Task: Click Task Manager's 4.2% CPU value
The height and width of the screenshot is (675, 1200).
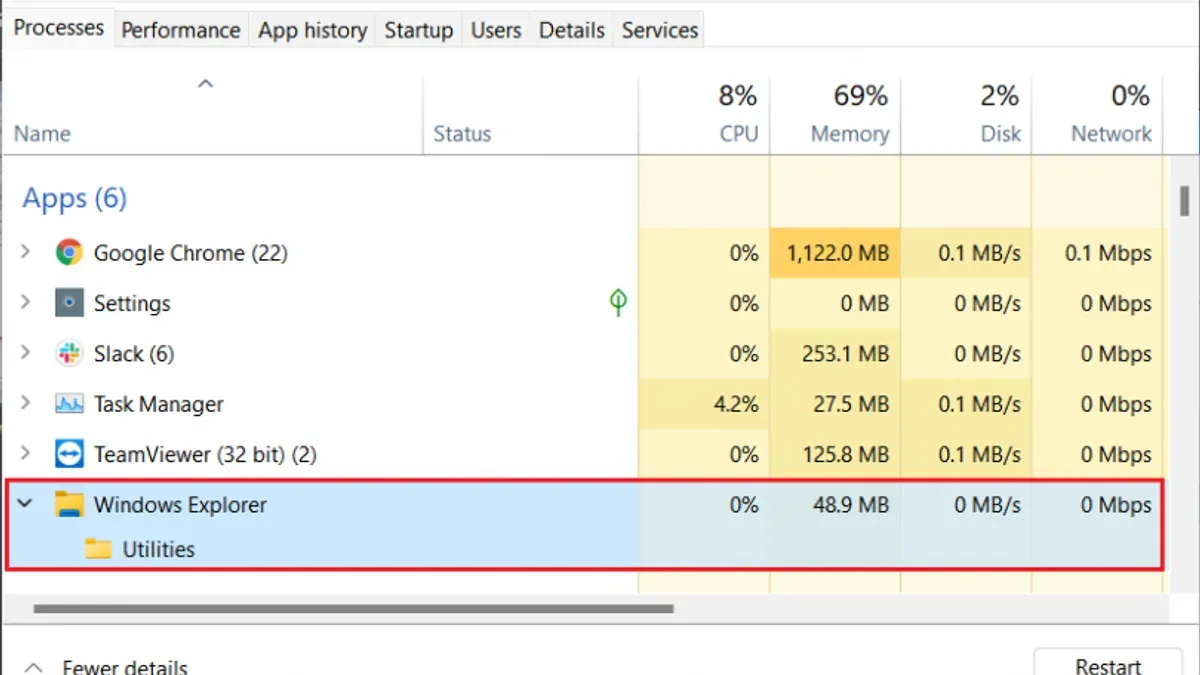Action: click(x=738, y=404)
